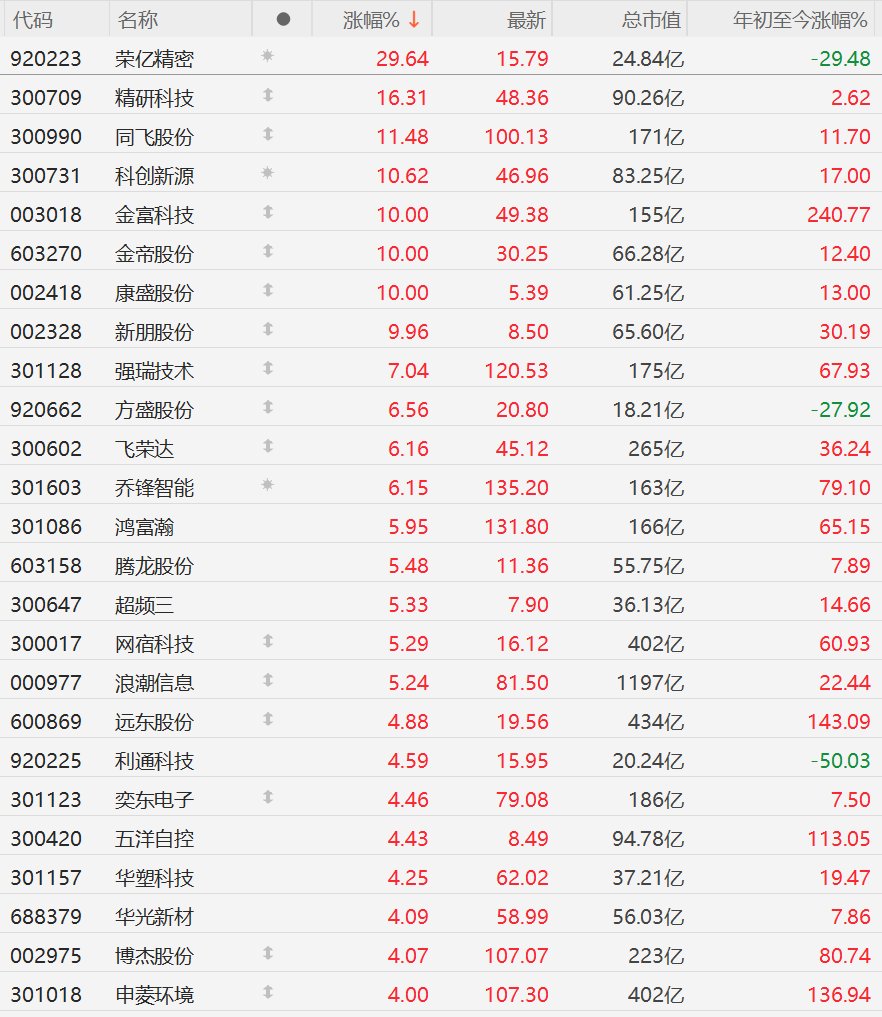Click the burst marker icon for 乔锋智能
The image size is (882, 1017).
(267, 485)
